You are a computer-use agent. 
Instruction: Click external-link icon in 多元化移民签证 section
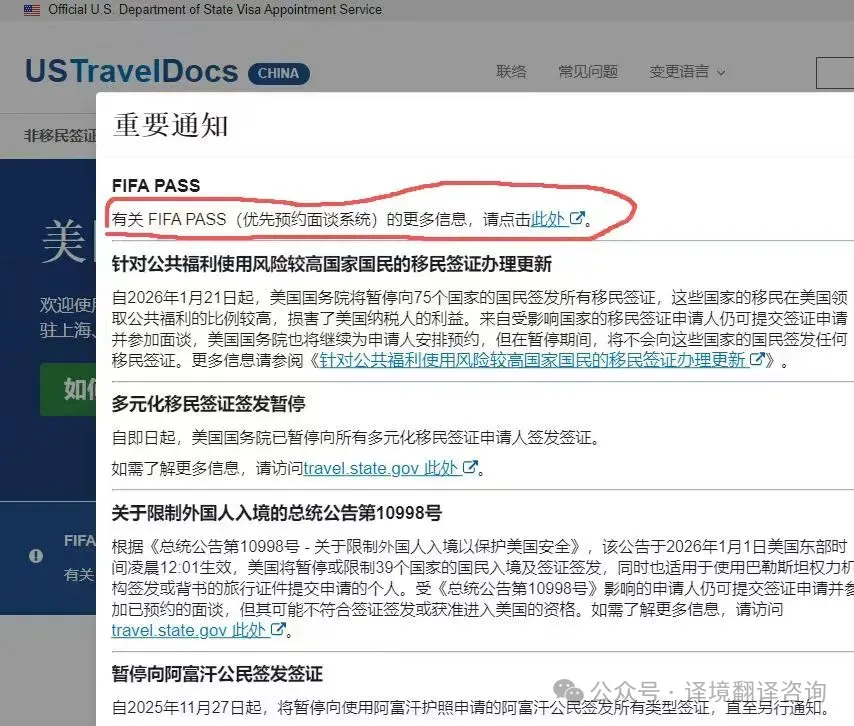[x=469, y=467]
